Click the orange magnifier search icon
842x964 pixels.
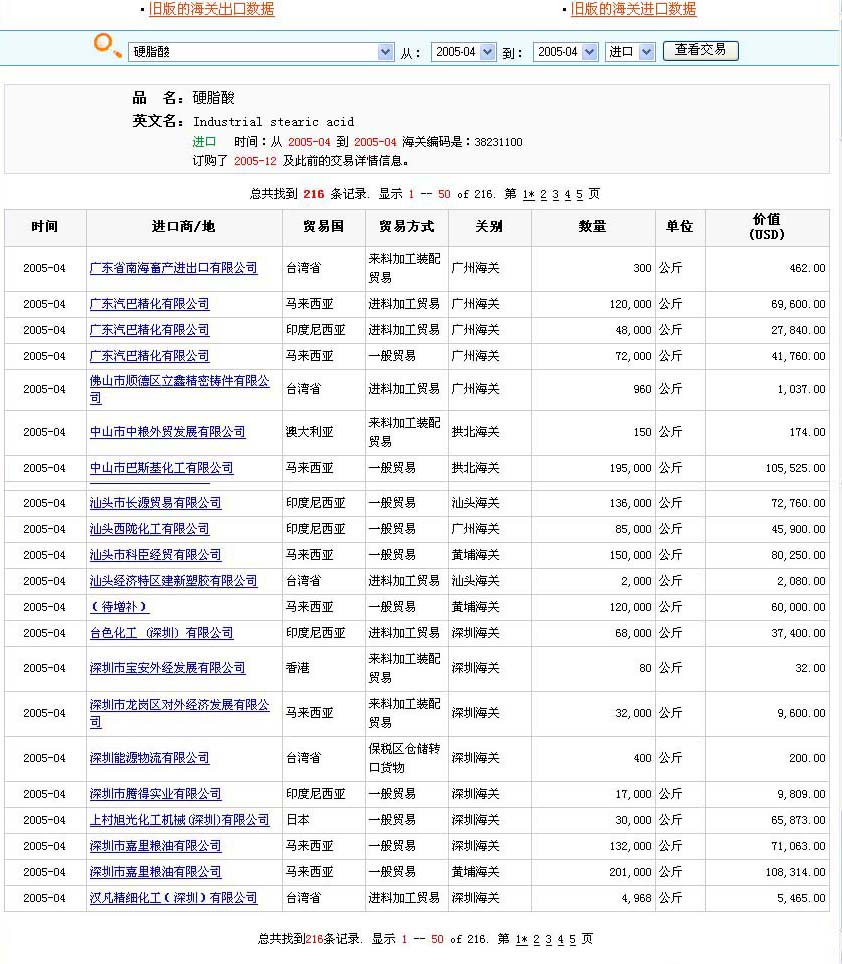coord(108,46)
